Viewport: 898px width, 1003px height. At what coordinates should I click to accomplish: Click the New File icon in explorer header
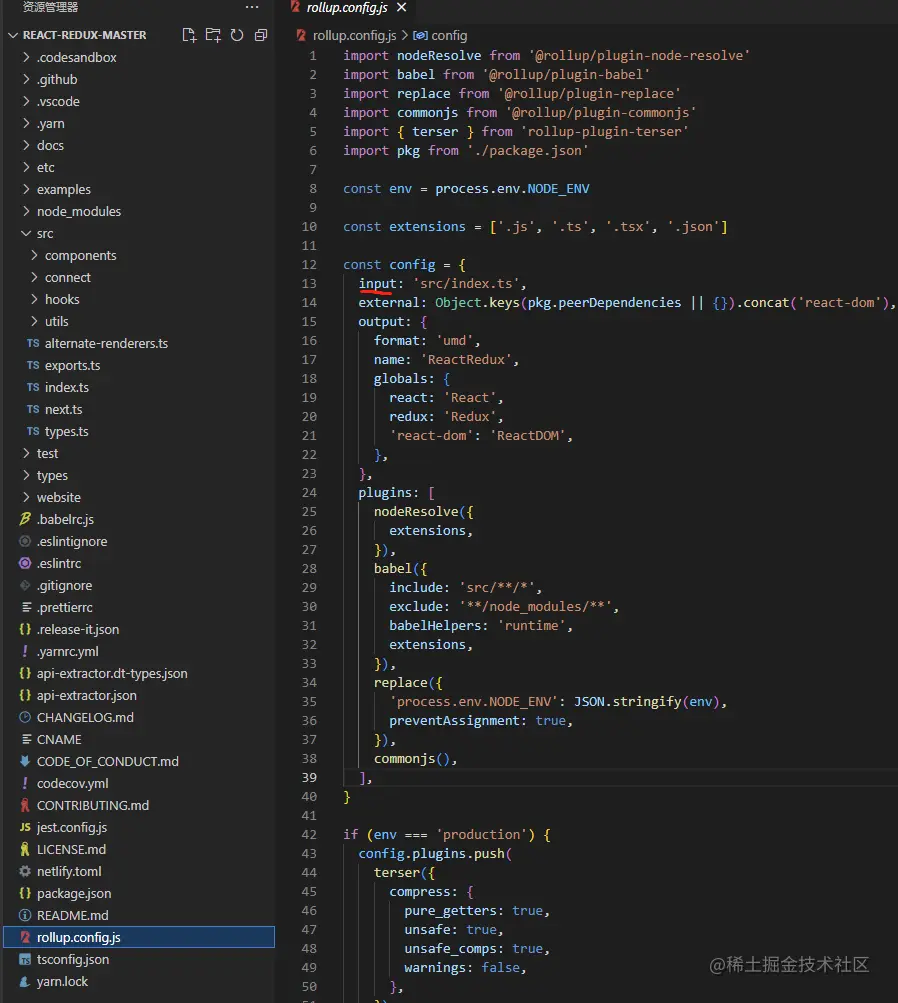click(189, 35)
